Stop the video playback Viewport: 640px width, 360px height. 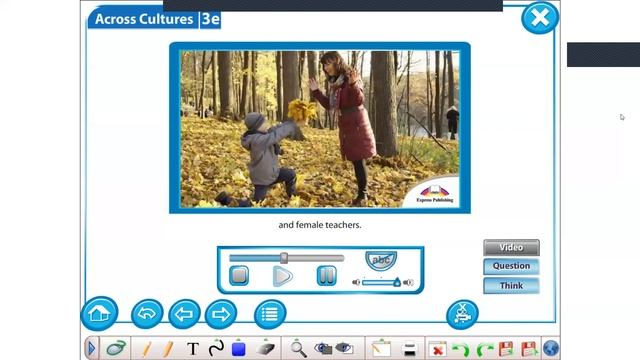239,276
